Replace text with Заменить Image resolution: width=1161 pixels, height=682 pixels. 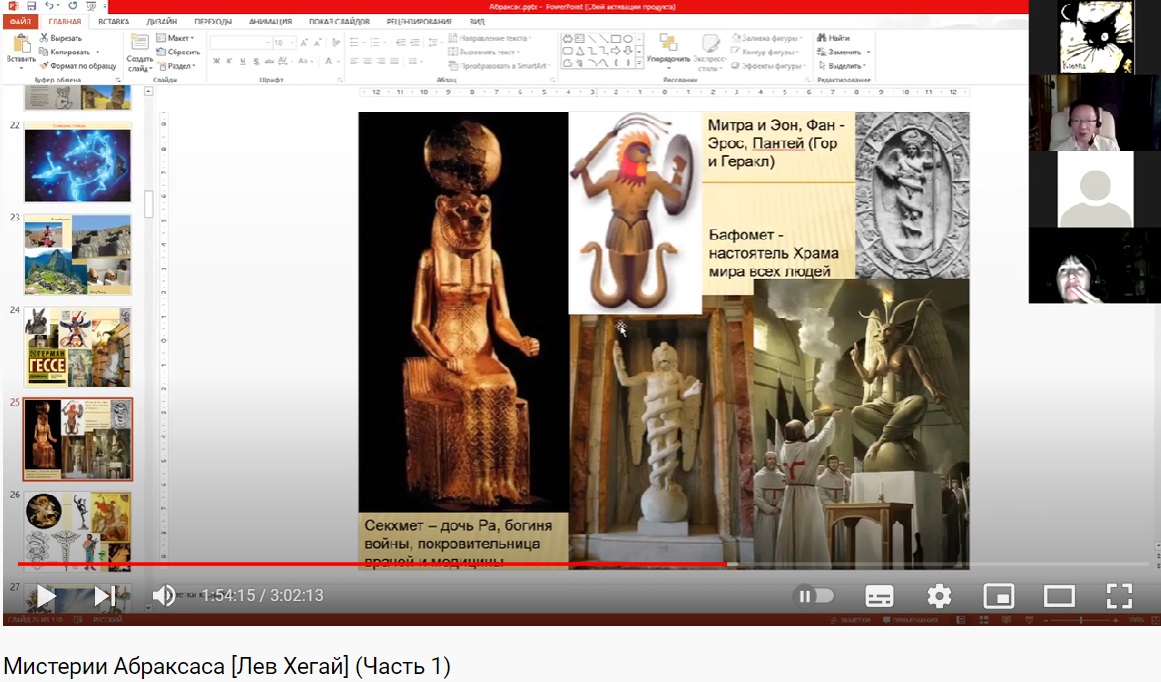click(x=841, y=52)
